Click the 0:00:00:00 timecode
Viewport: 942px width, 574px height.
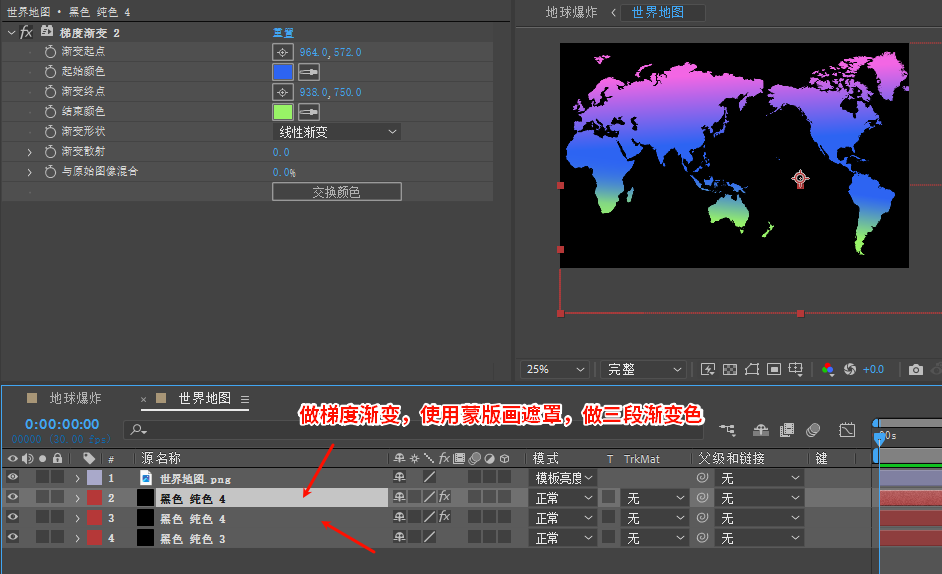[x=62, y=424]
